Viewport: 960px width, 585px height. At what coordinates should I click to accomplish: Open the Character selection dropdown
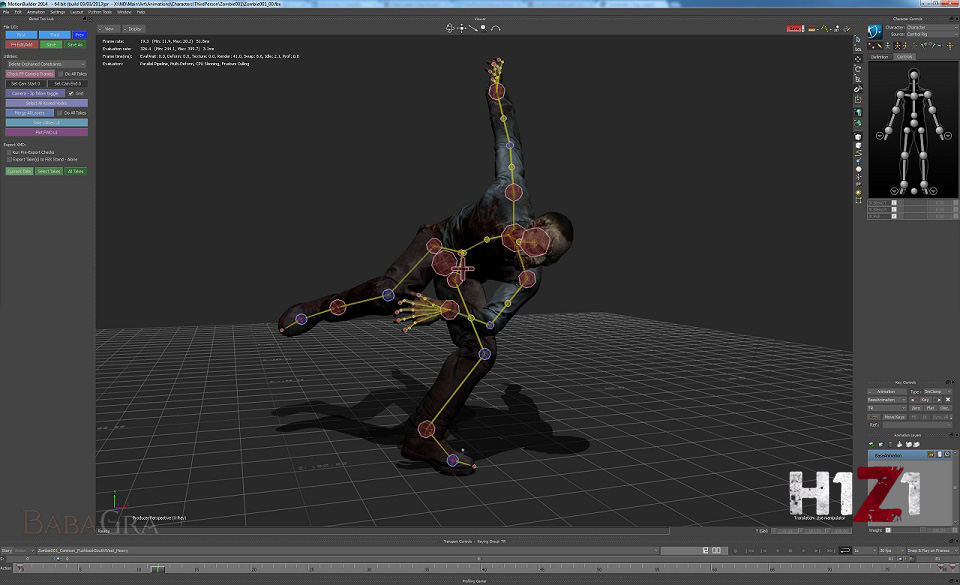coord(932,28)
